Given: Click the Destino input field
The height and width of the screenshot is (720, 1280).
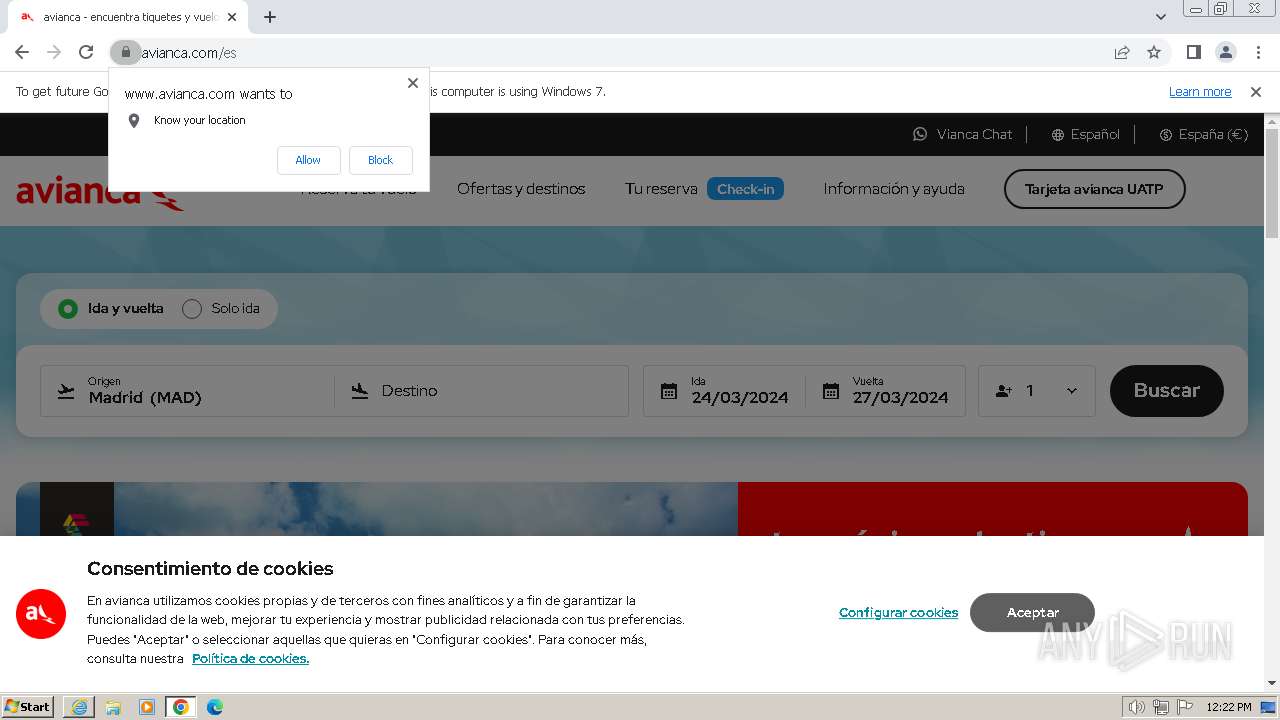Looking at the screenshot, I should coord(482,391).
